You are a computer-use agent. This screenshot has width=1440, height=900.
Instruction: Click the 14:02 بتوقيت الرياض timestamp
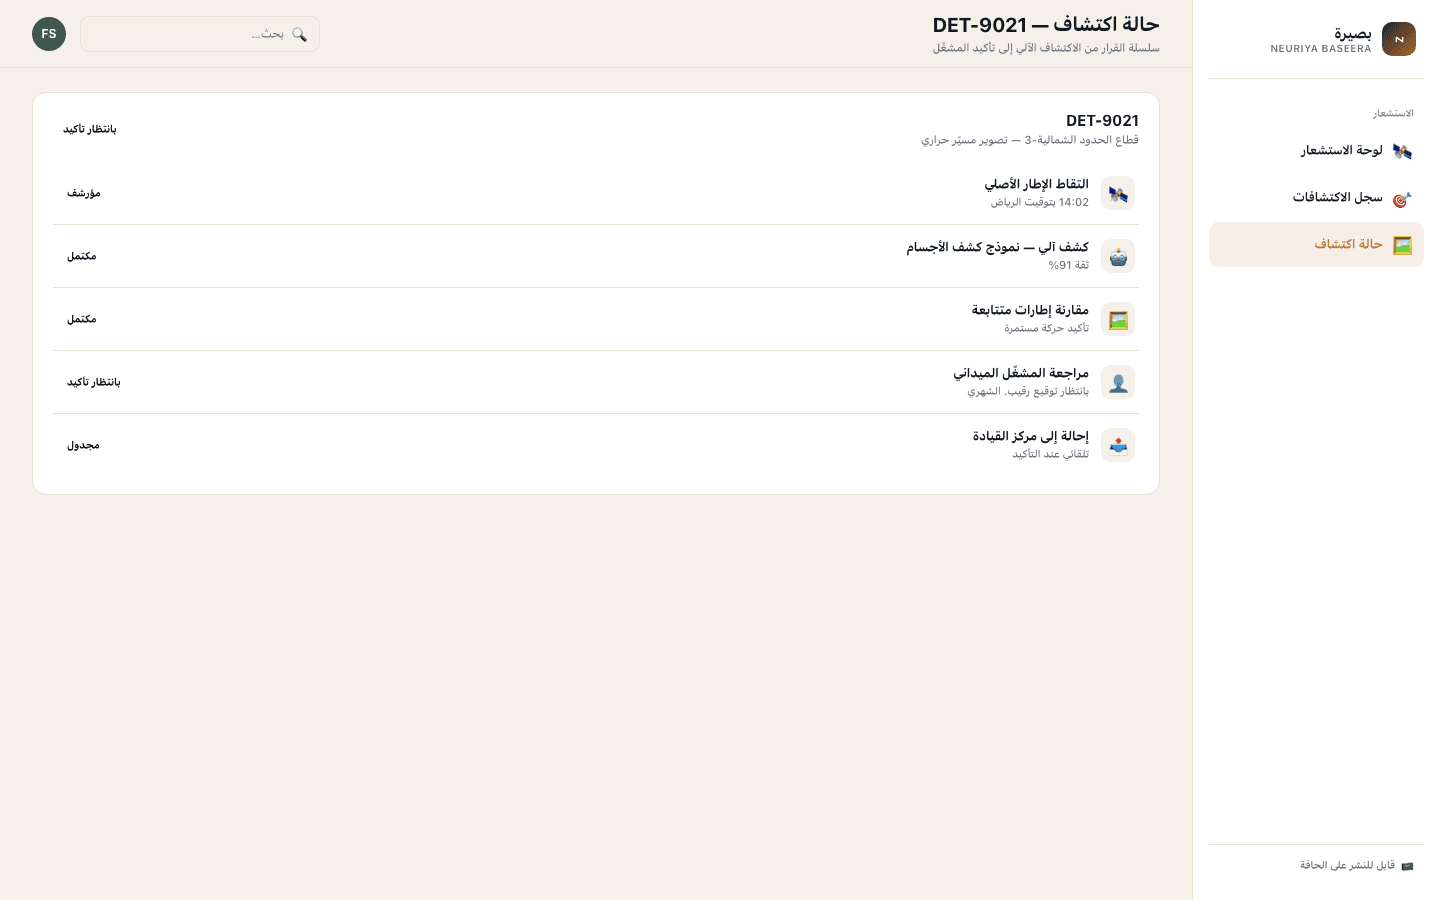[x=1040, y=202]
